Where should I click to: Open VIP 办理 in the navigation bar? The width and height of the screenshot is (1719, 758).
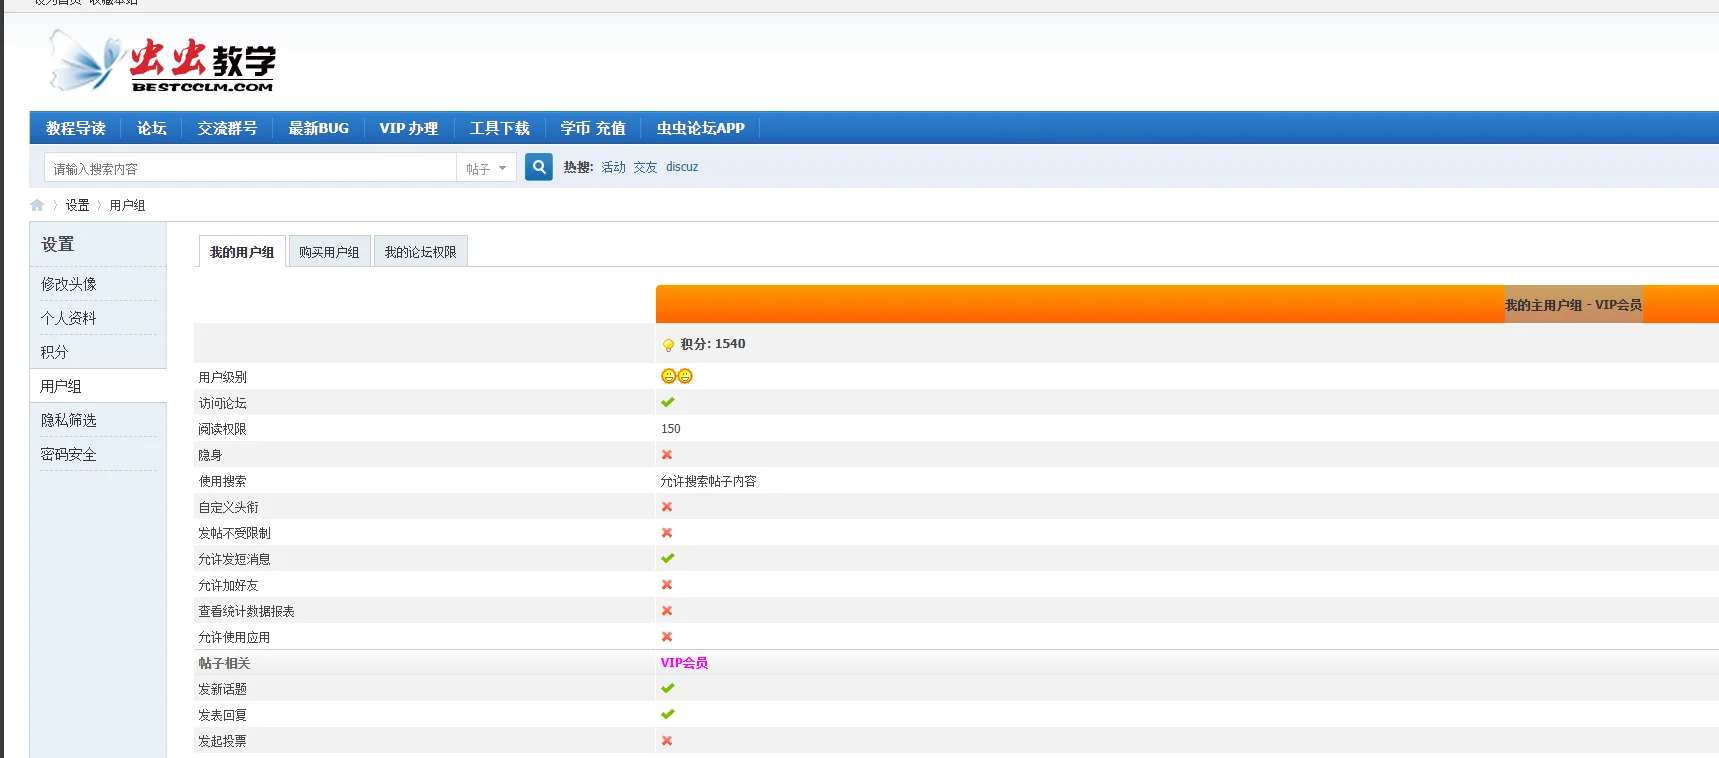[409, 128]
